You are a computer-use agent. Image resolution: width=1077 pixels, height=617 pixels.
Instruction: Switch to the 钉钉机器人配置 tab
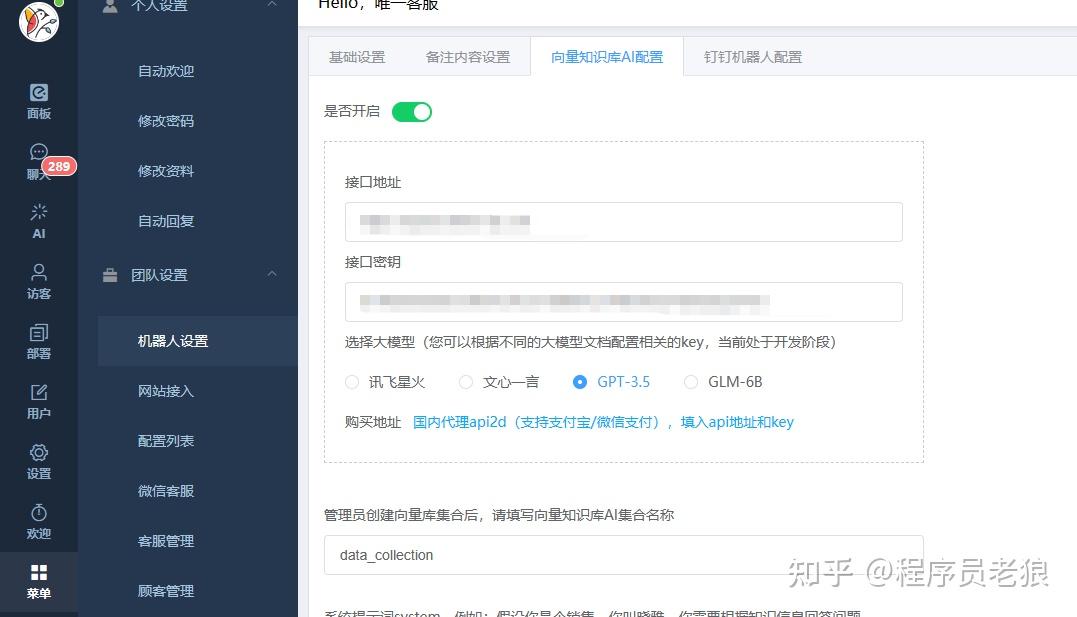click(x=753, y=57)
